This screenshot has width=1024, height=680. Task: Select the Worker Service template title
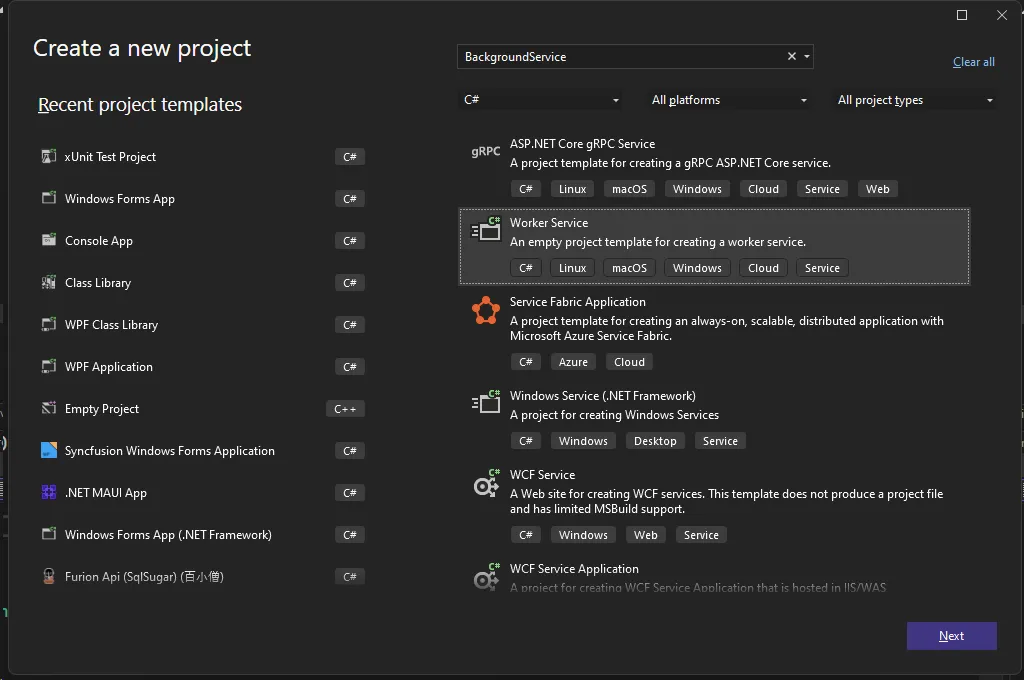[x=549, y=223]
